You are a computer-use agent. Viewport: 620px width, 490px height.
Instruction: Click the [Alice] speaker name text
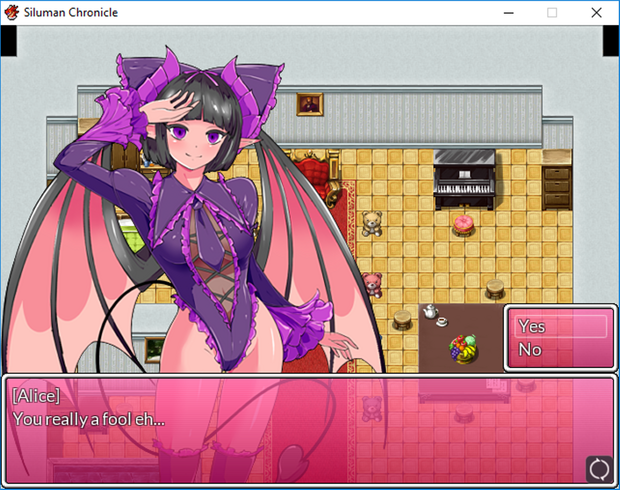[x=36, y=396]
